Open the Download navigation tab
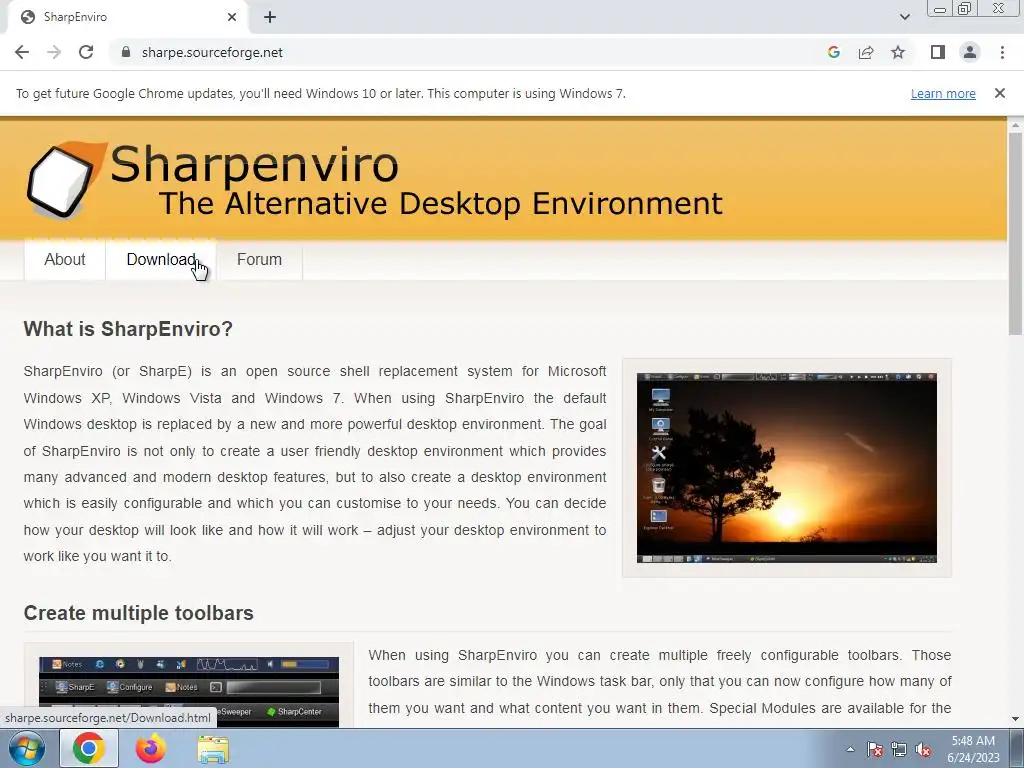Screen dimensions: 1024x768 [x=161, y=259]
